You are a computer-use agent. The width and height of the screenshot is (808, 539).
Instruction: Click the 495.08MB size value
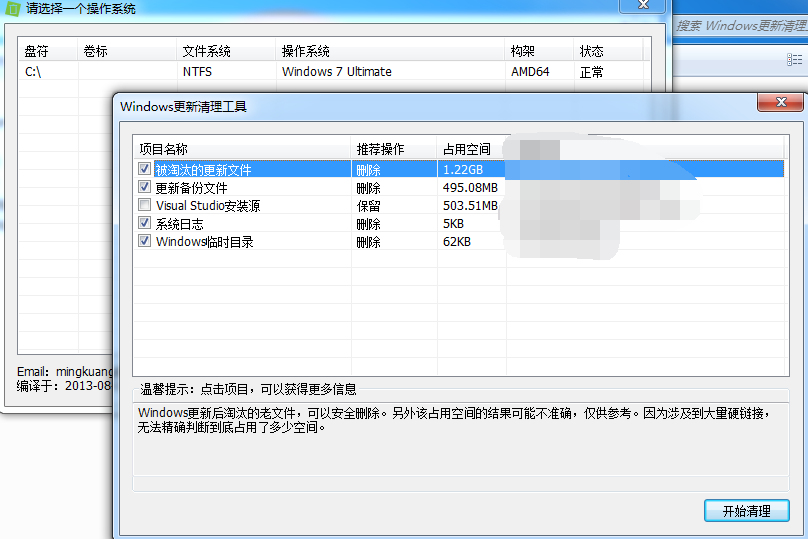(470, 188)
